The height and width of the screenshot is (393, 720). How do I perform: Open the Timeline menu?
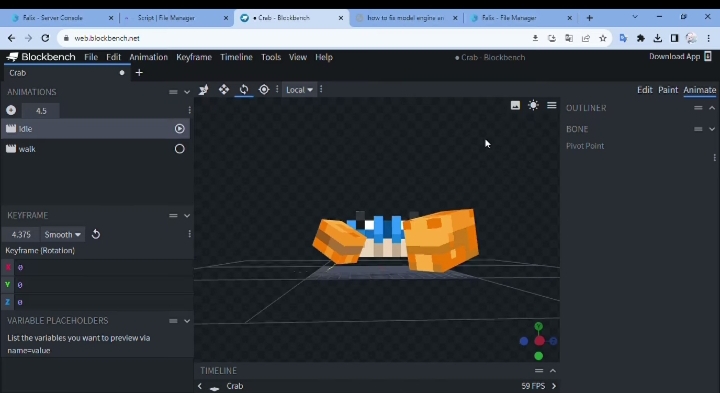click(x=236, y=57)
